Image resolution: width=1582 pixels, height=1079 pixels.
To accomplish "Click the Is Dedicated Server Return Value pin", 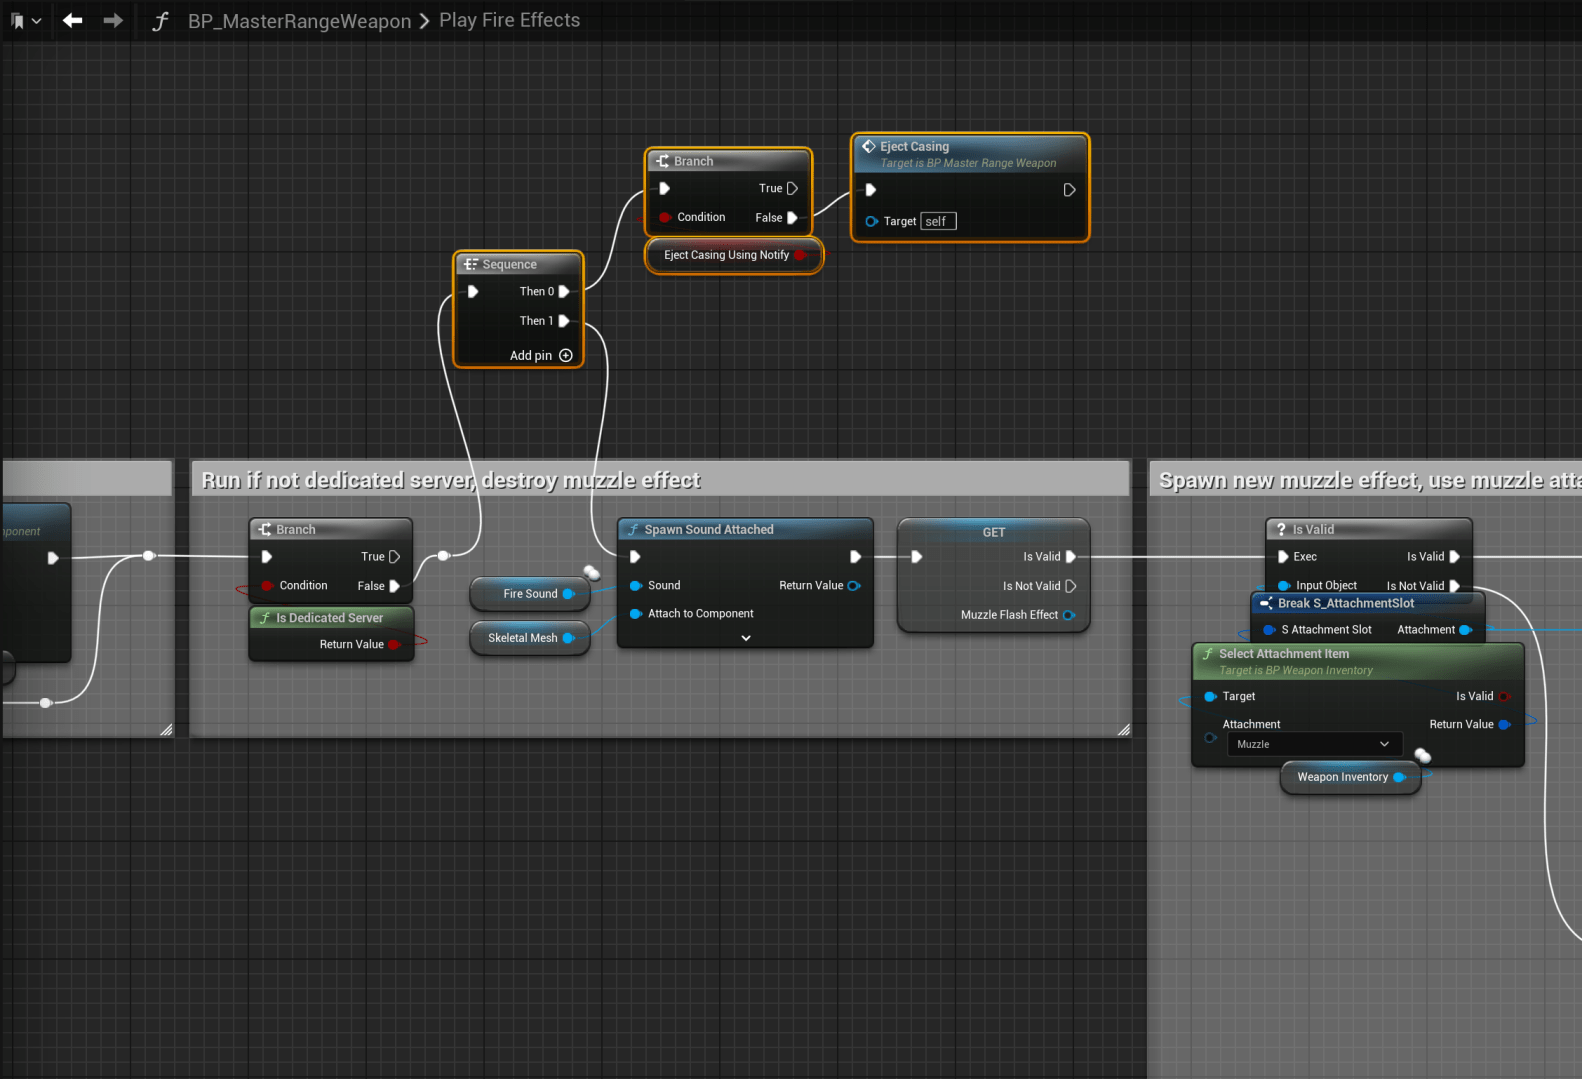I will [x=393, y=645].
